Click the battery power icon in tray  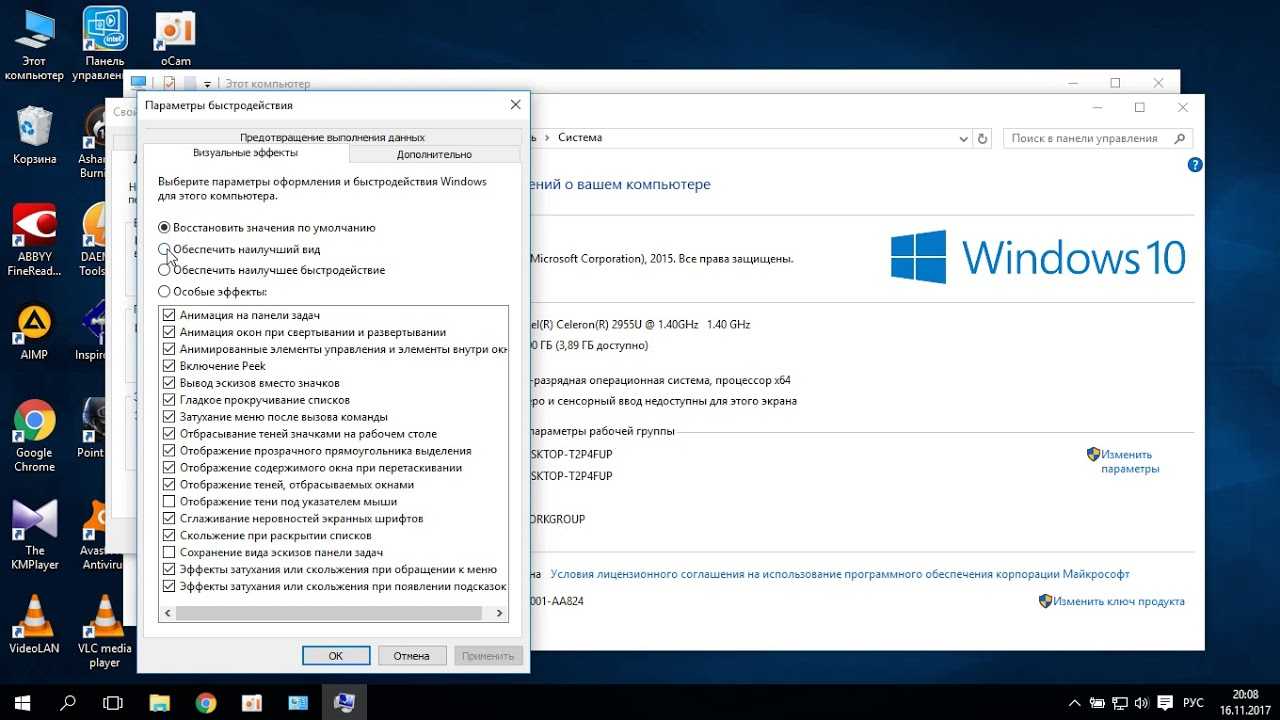click(x=1097, y=702)
